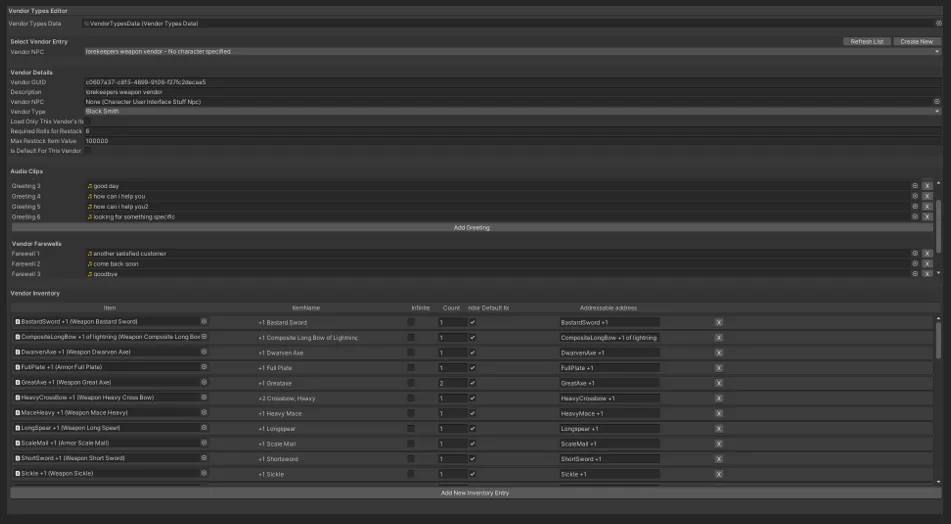The width and height of the screenshot is (951, 524).
Task: Open object picker for Vendor NPC field
Action: [x=936, y=102]
